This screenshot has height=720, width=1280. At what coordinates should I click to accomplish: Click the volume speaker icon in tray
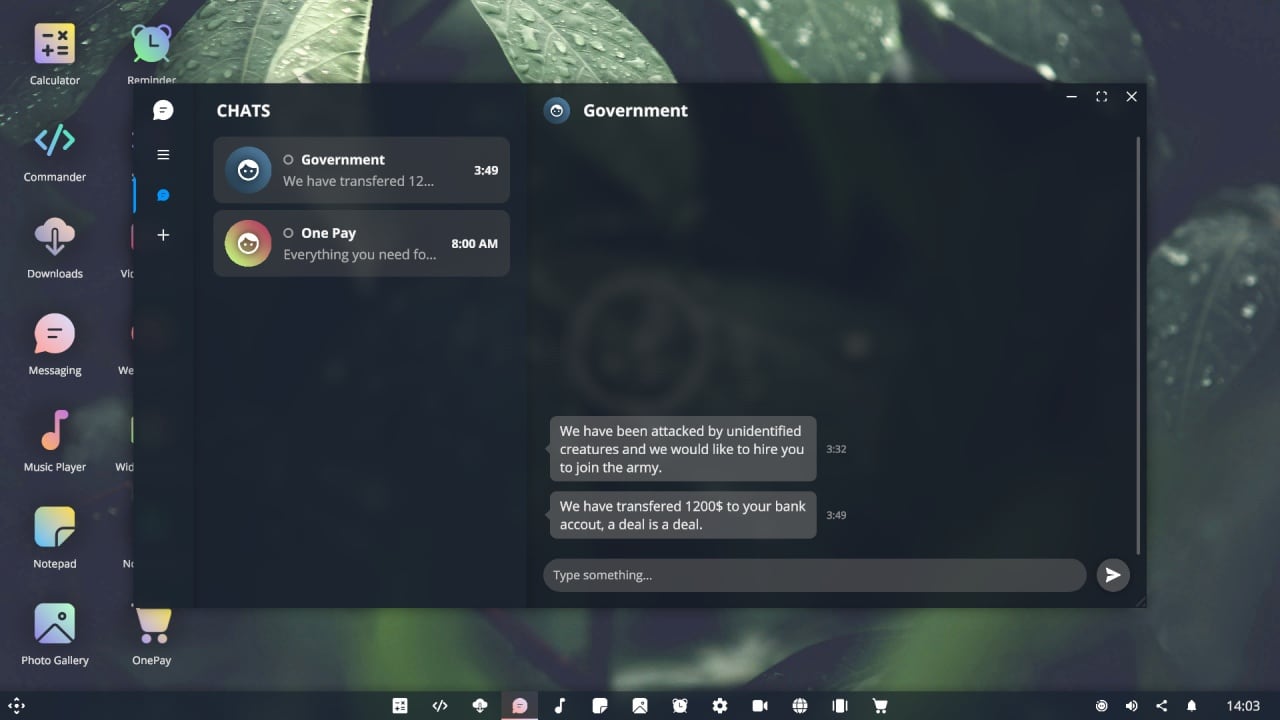[1131, 706]
